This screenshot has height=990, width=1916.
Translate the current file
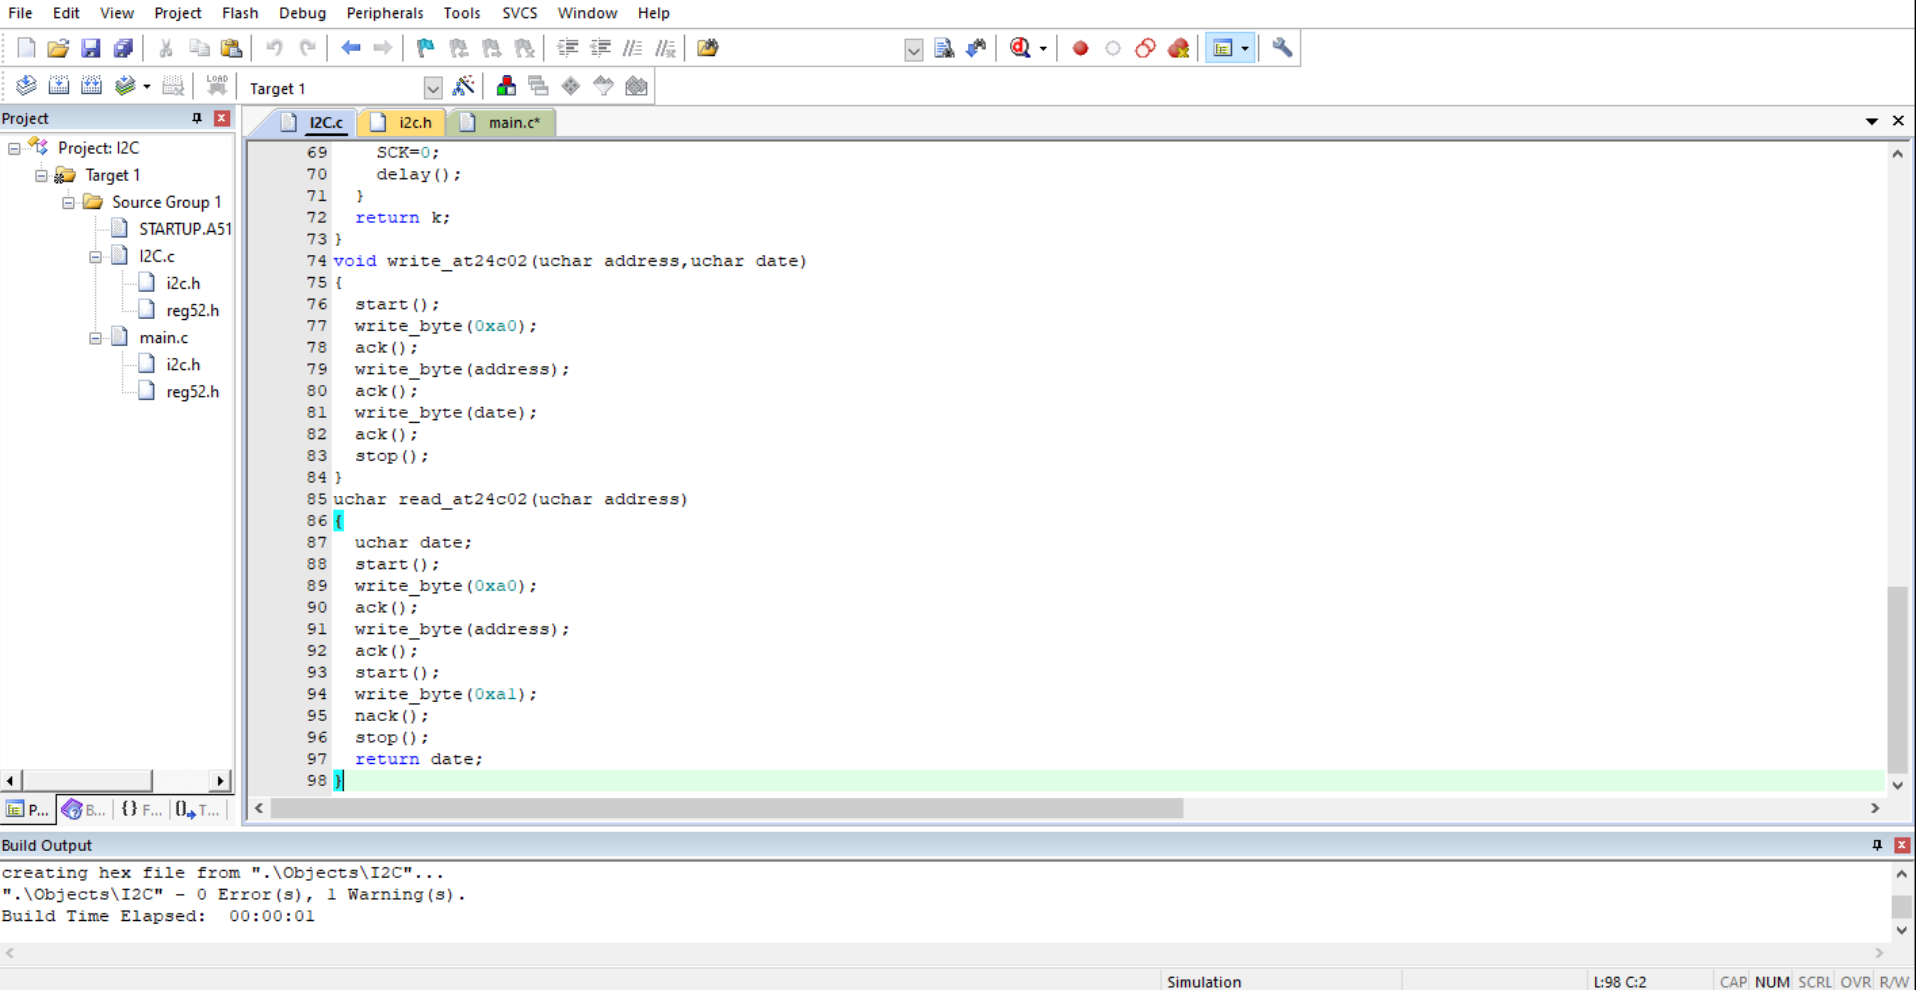pyautogui.click(x=26, y=86)
